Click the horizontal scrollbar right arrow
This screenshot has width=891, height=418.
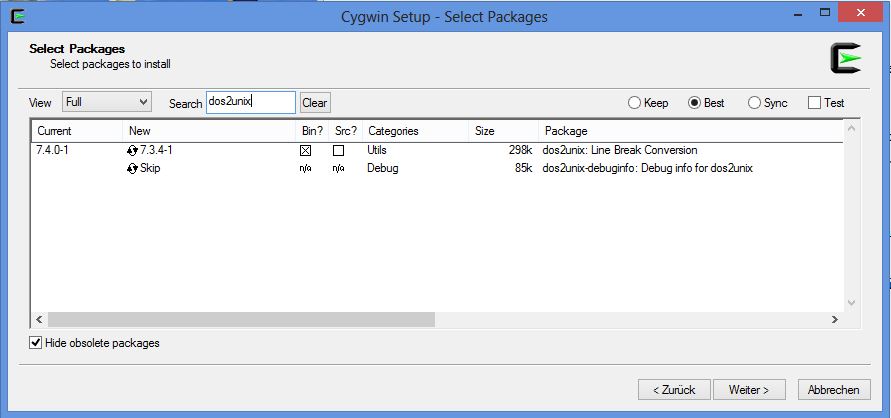(835, 320)
